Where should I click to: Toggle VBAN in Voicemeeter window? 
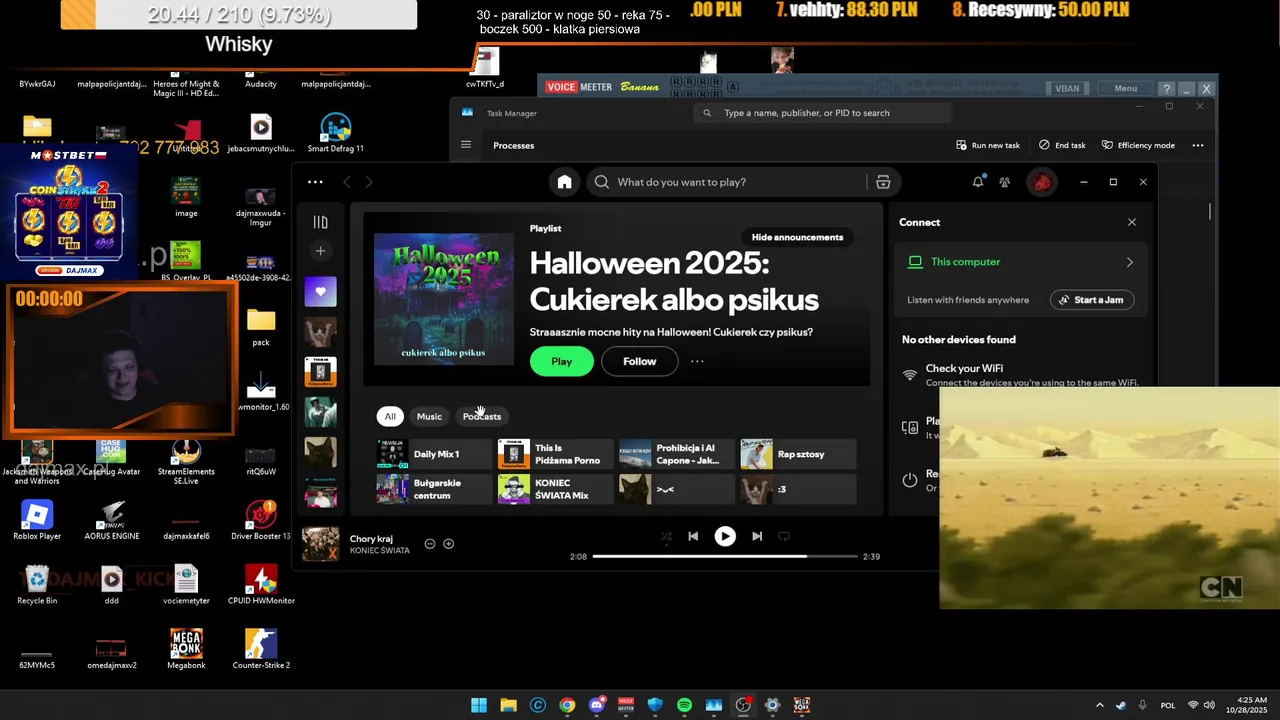(x=1067, y=88)
